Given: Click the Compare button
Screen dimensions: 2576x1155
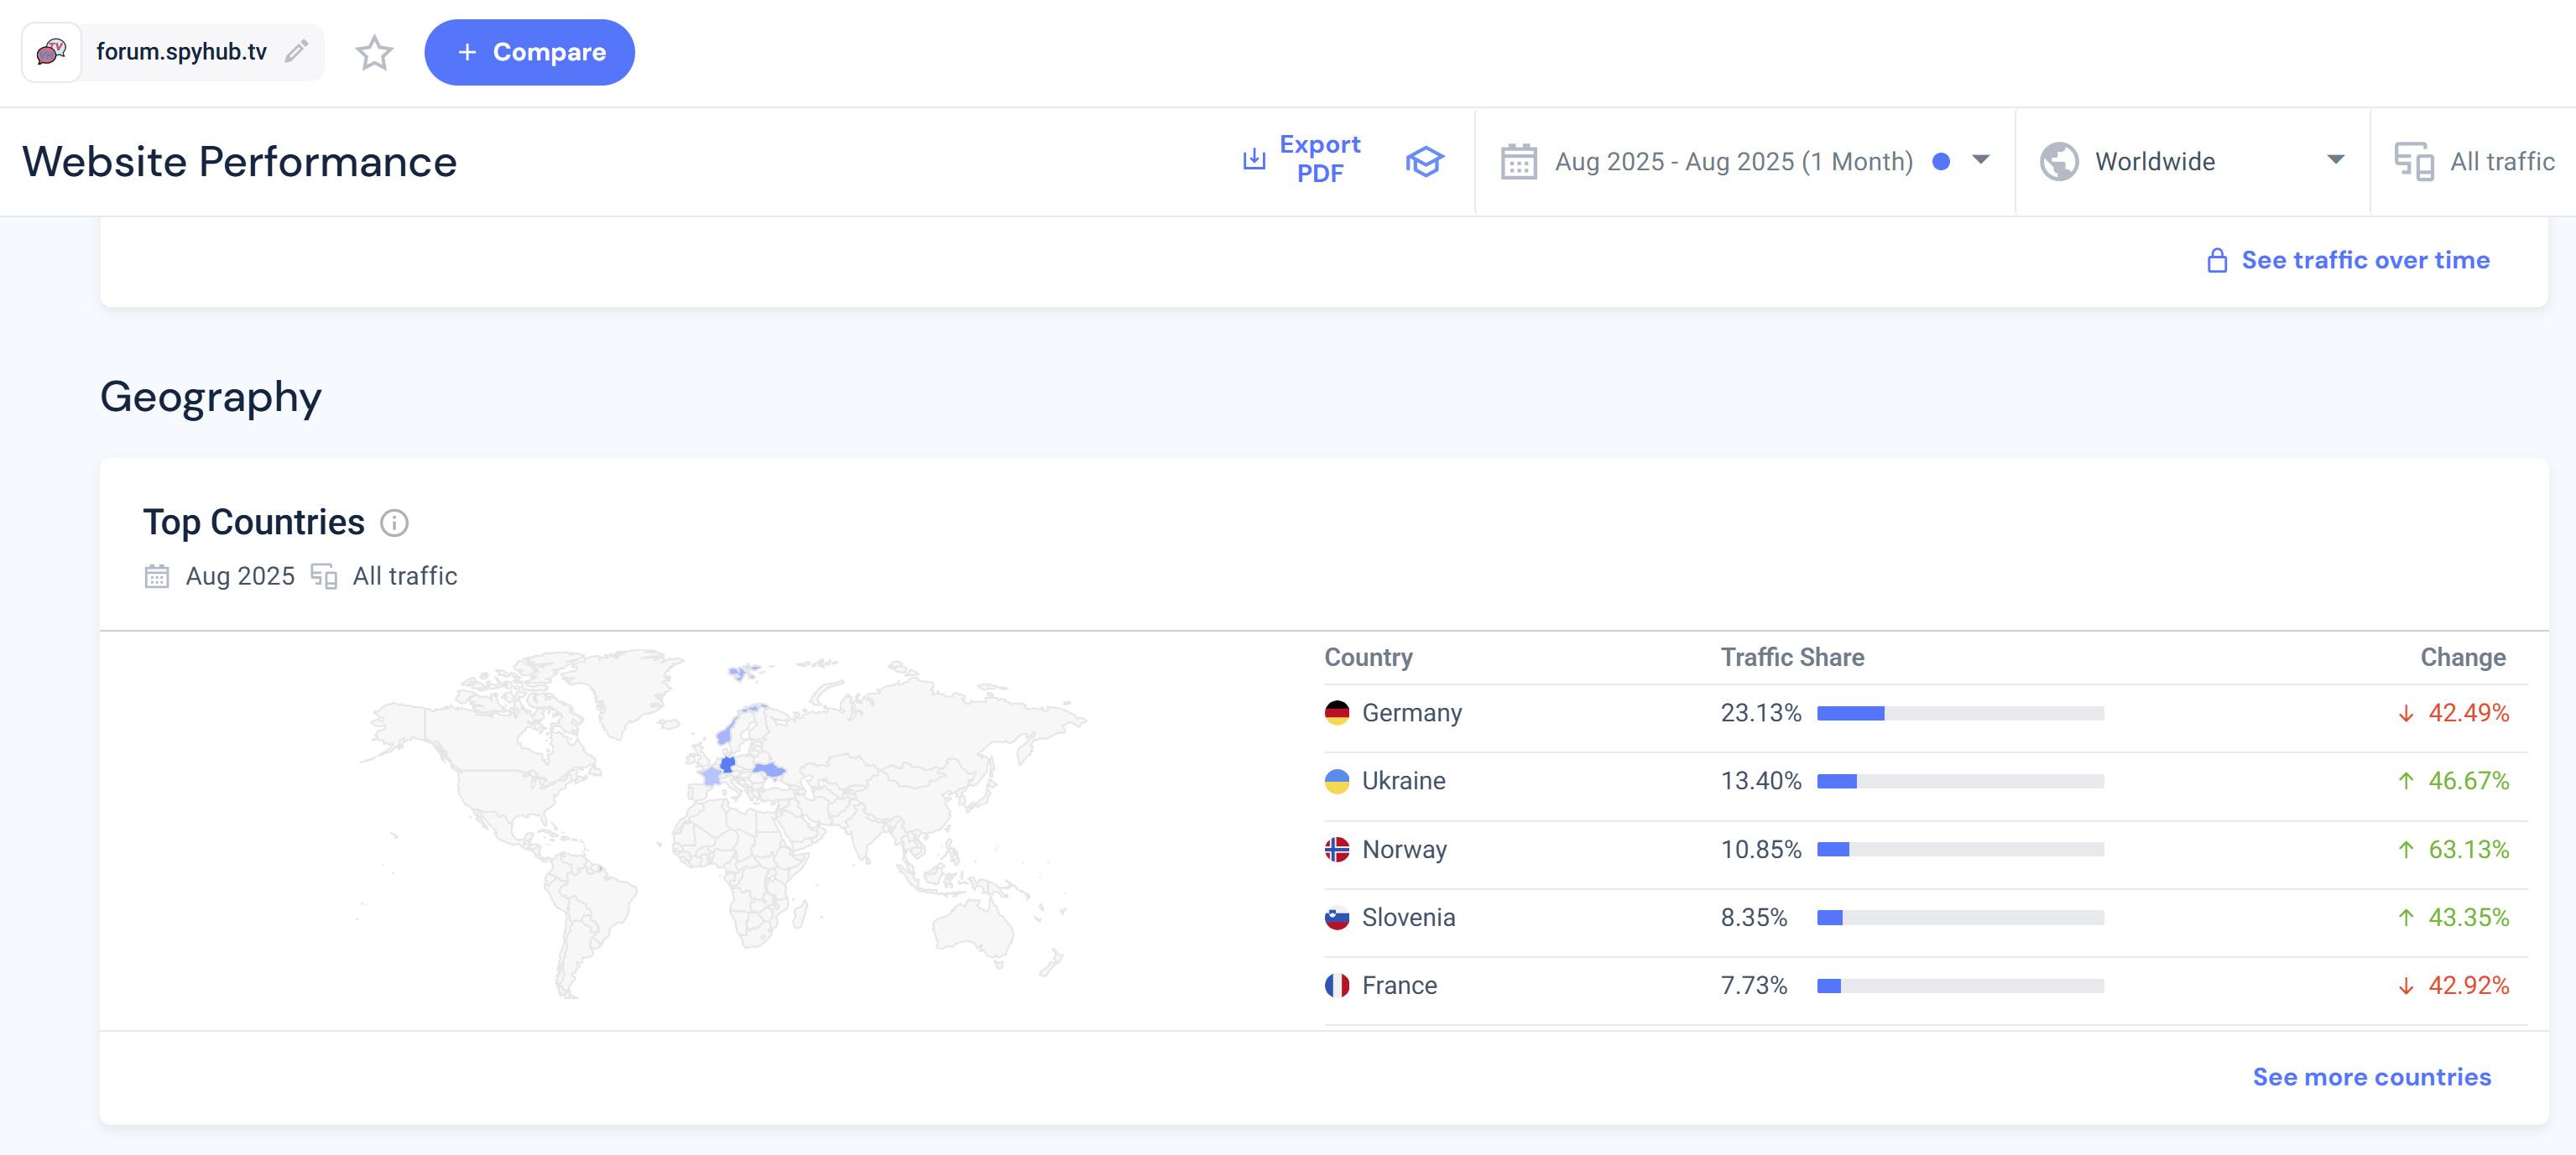Looking at the screenshot, I should pyautogui.click(x=529, y=52).
